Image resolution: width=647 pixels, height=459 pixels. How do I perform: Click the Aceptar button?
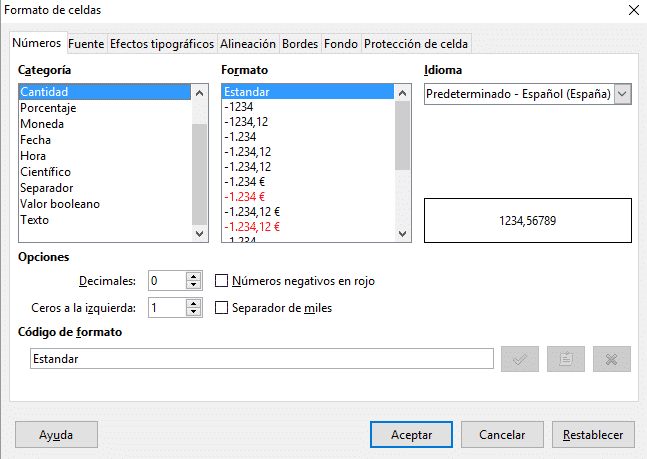411,435
